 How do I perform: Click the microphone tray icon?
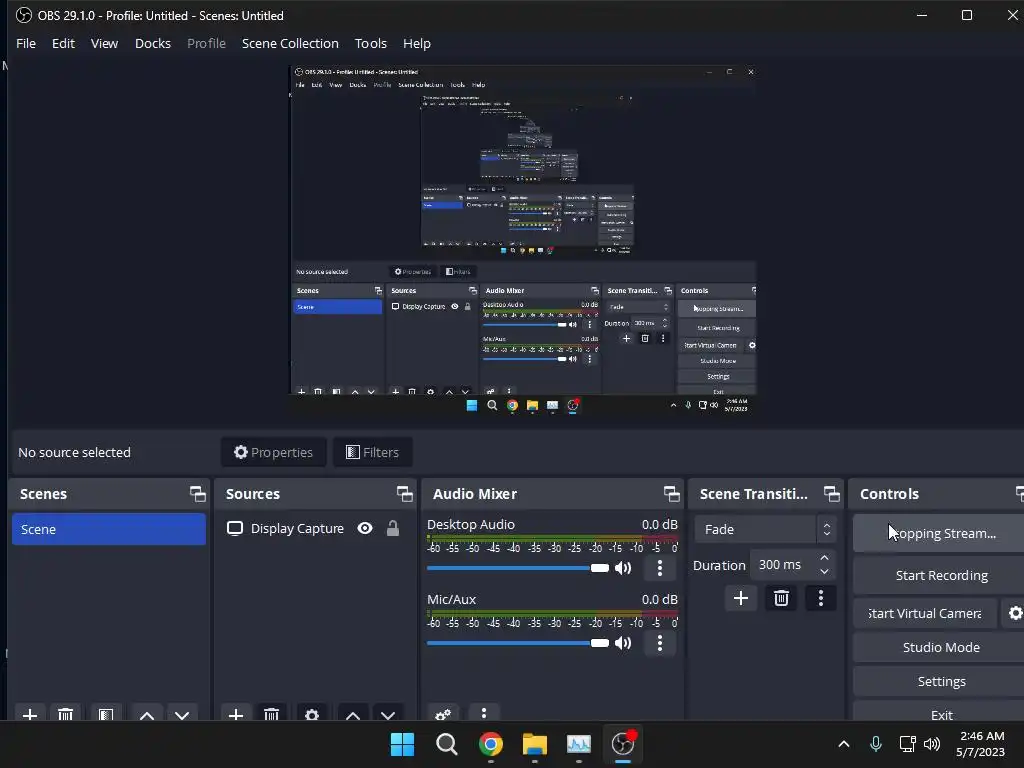pos(876,744)
